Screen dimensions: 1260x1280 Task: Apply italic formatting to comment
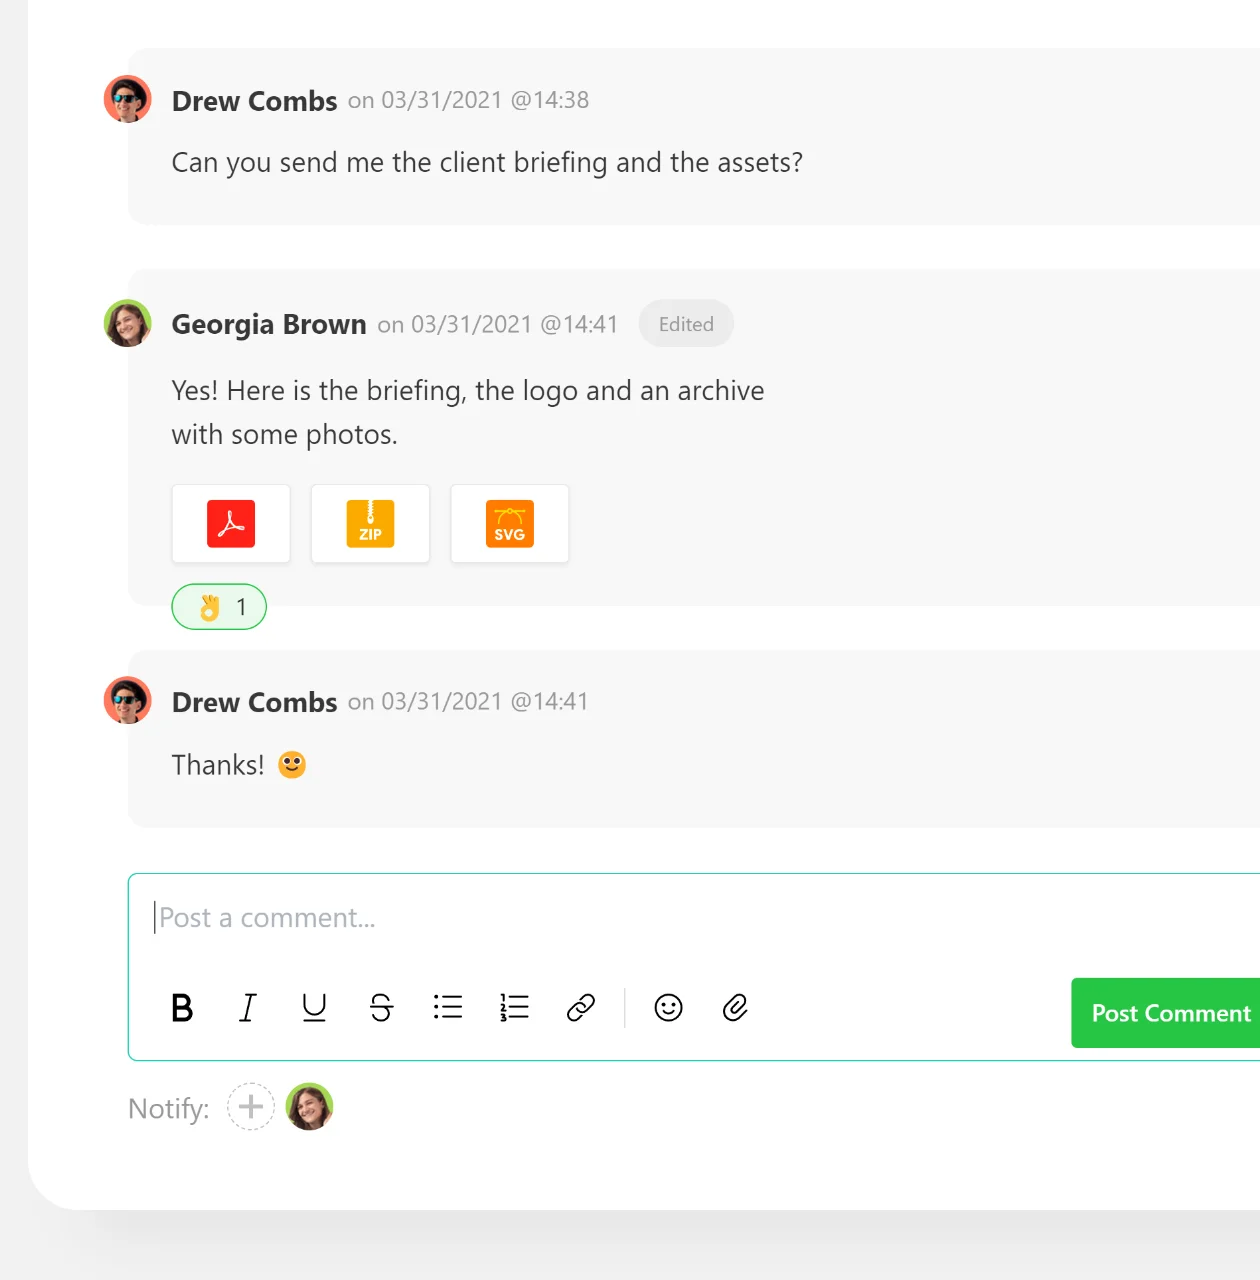tap(248, 1007)
